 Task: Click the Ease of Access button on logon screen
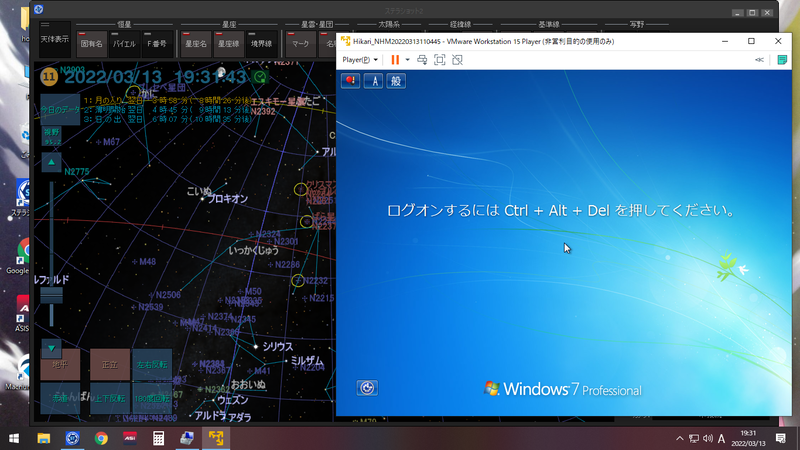pyautogui.click(x=367, y=388)
